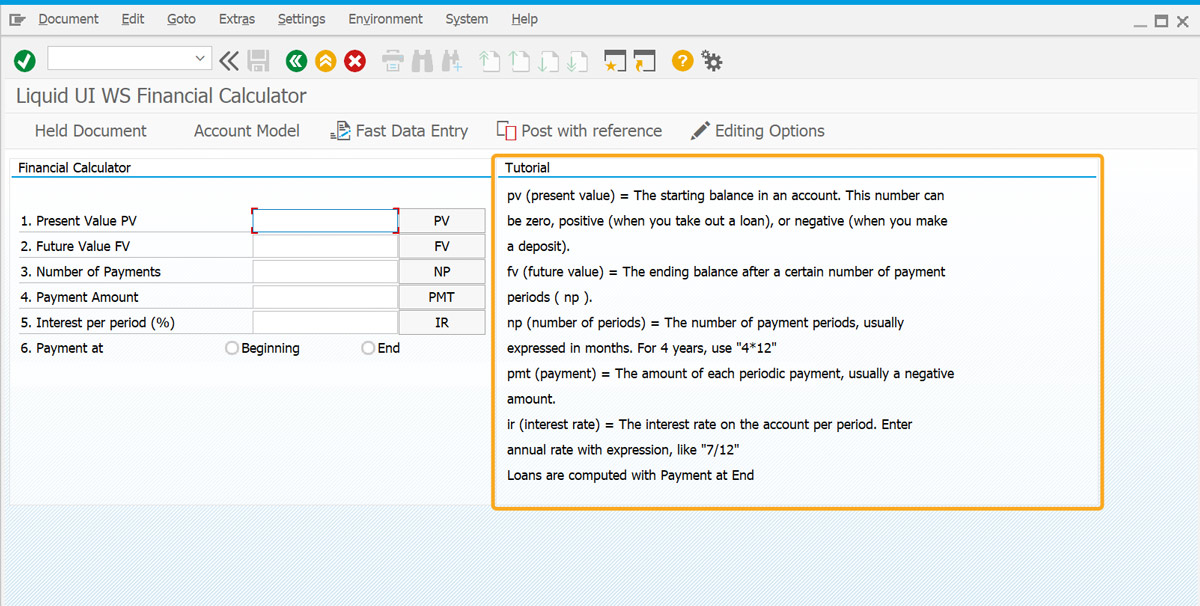Open Customize Local Layout gears icon
1200x606 pixels.
pos(712,61)
